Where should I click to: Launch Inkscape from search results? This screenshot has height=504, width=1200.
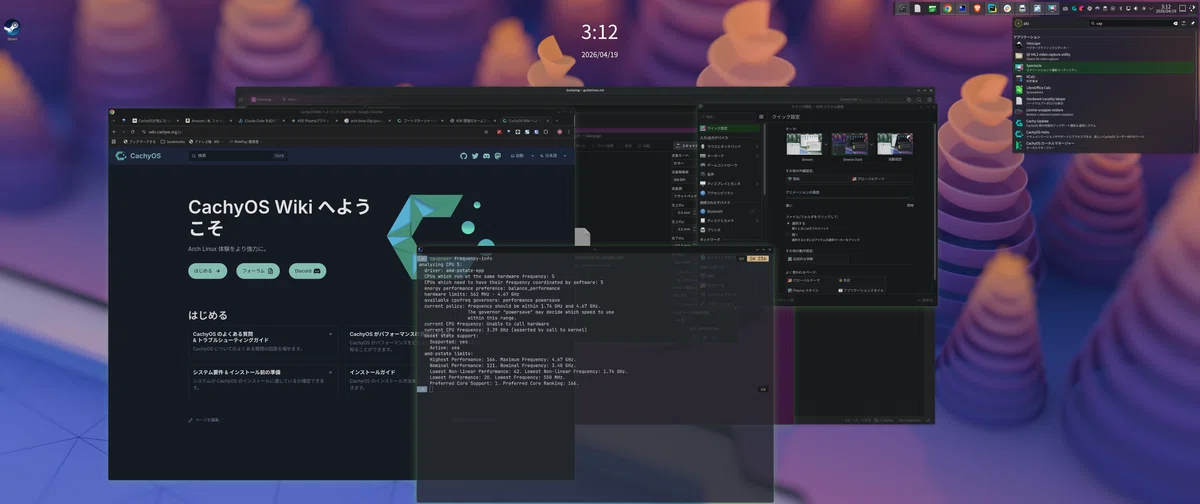[1104, 45]
